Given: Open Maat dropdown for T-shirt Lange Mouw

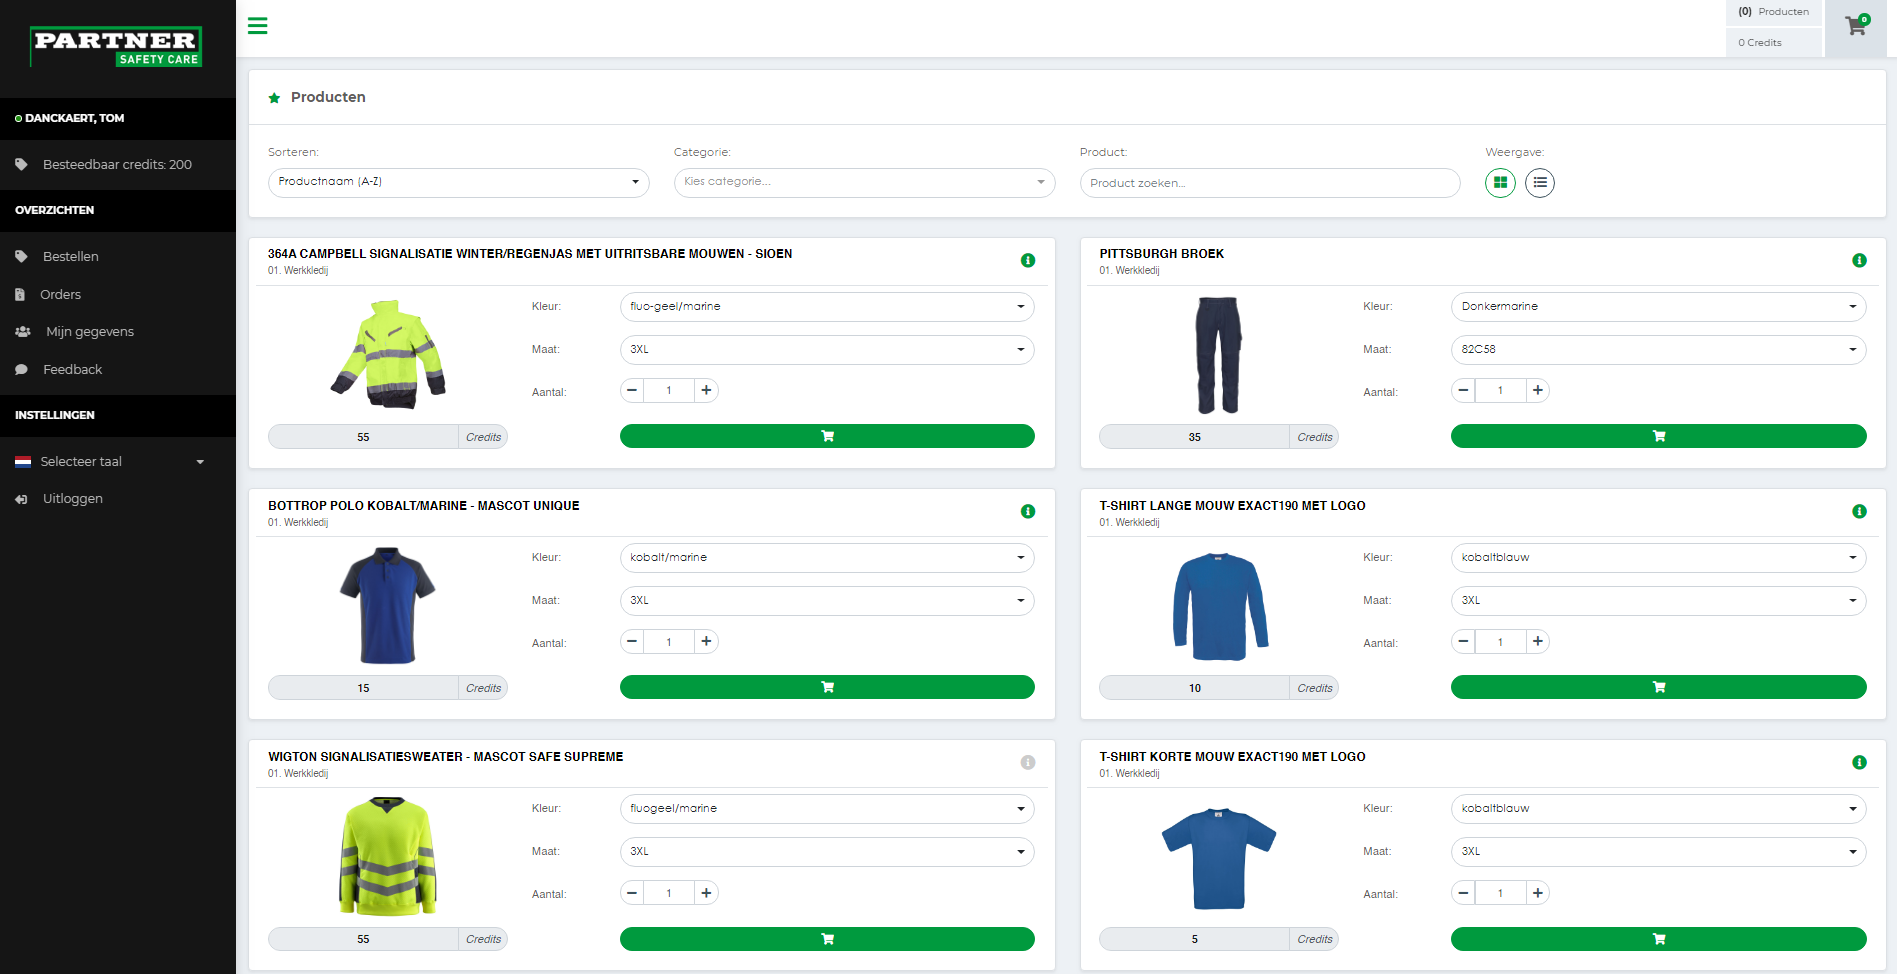Looking at the screenshot, I should 1658,601.
